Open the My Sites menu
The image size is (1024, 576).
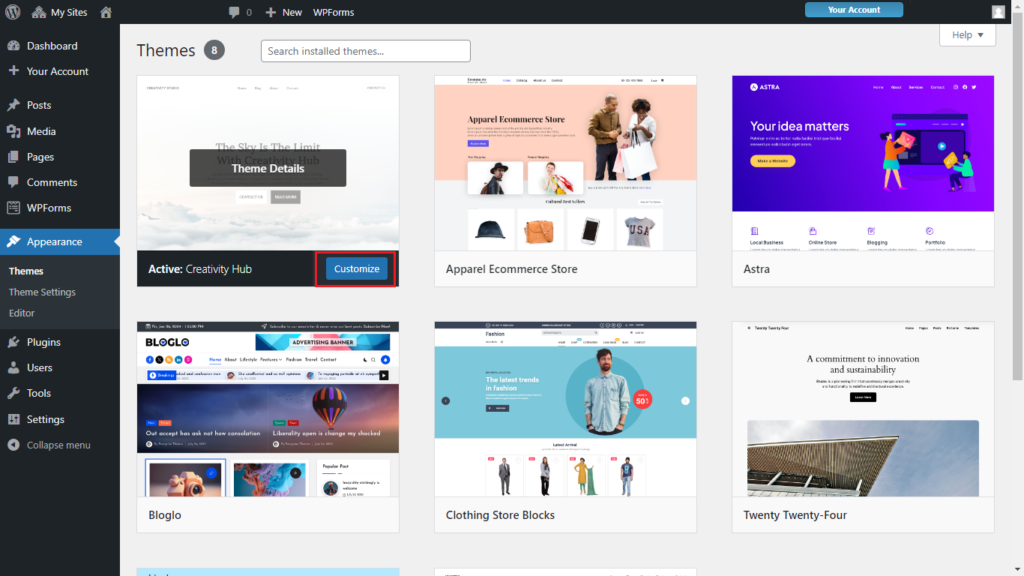click(60, 12)
